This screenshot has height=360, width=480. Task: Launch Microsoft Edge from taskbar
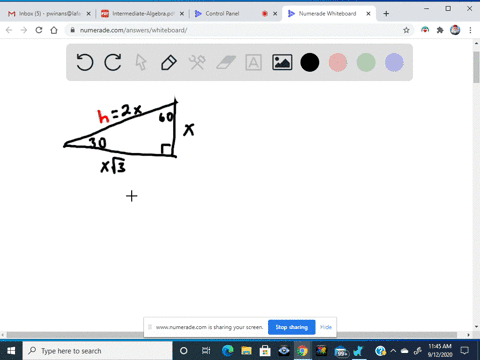point(228,351)
